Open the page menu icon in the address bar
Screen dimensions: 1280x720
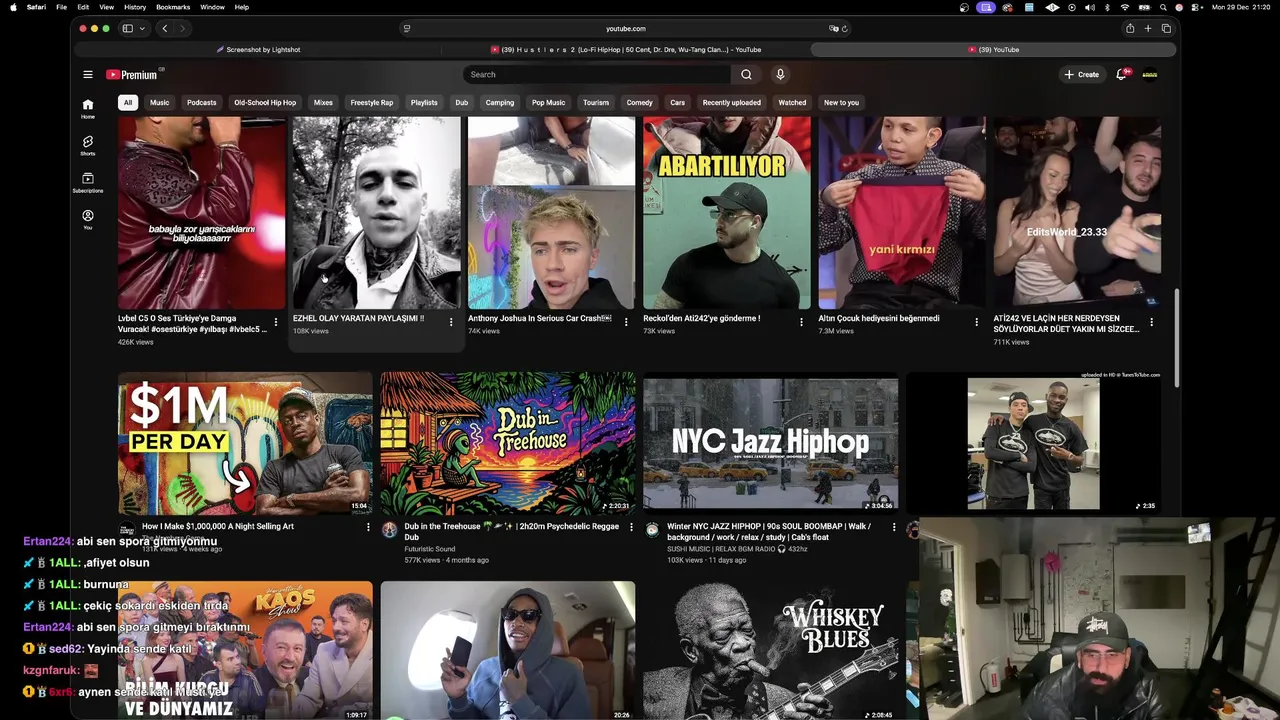point(406,28)
